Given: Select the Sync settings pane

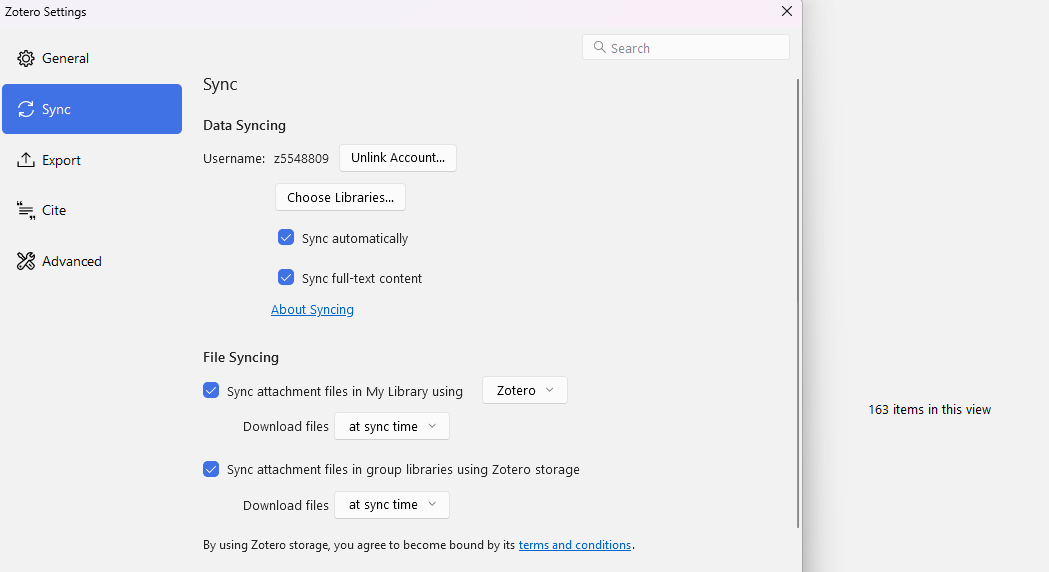Looking at the screenshot, I should 92,109.
